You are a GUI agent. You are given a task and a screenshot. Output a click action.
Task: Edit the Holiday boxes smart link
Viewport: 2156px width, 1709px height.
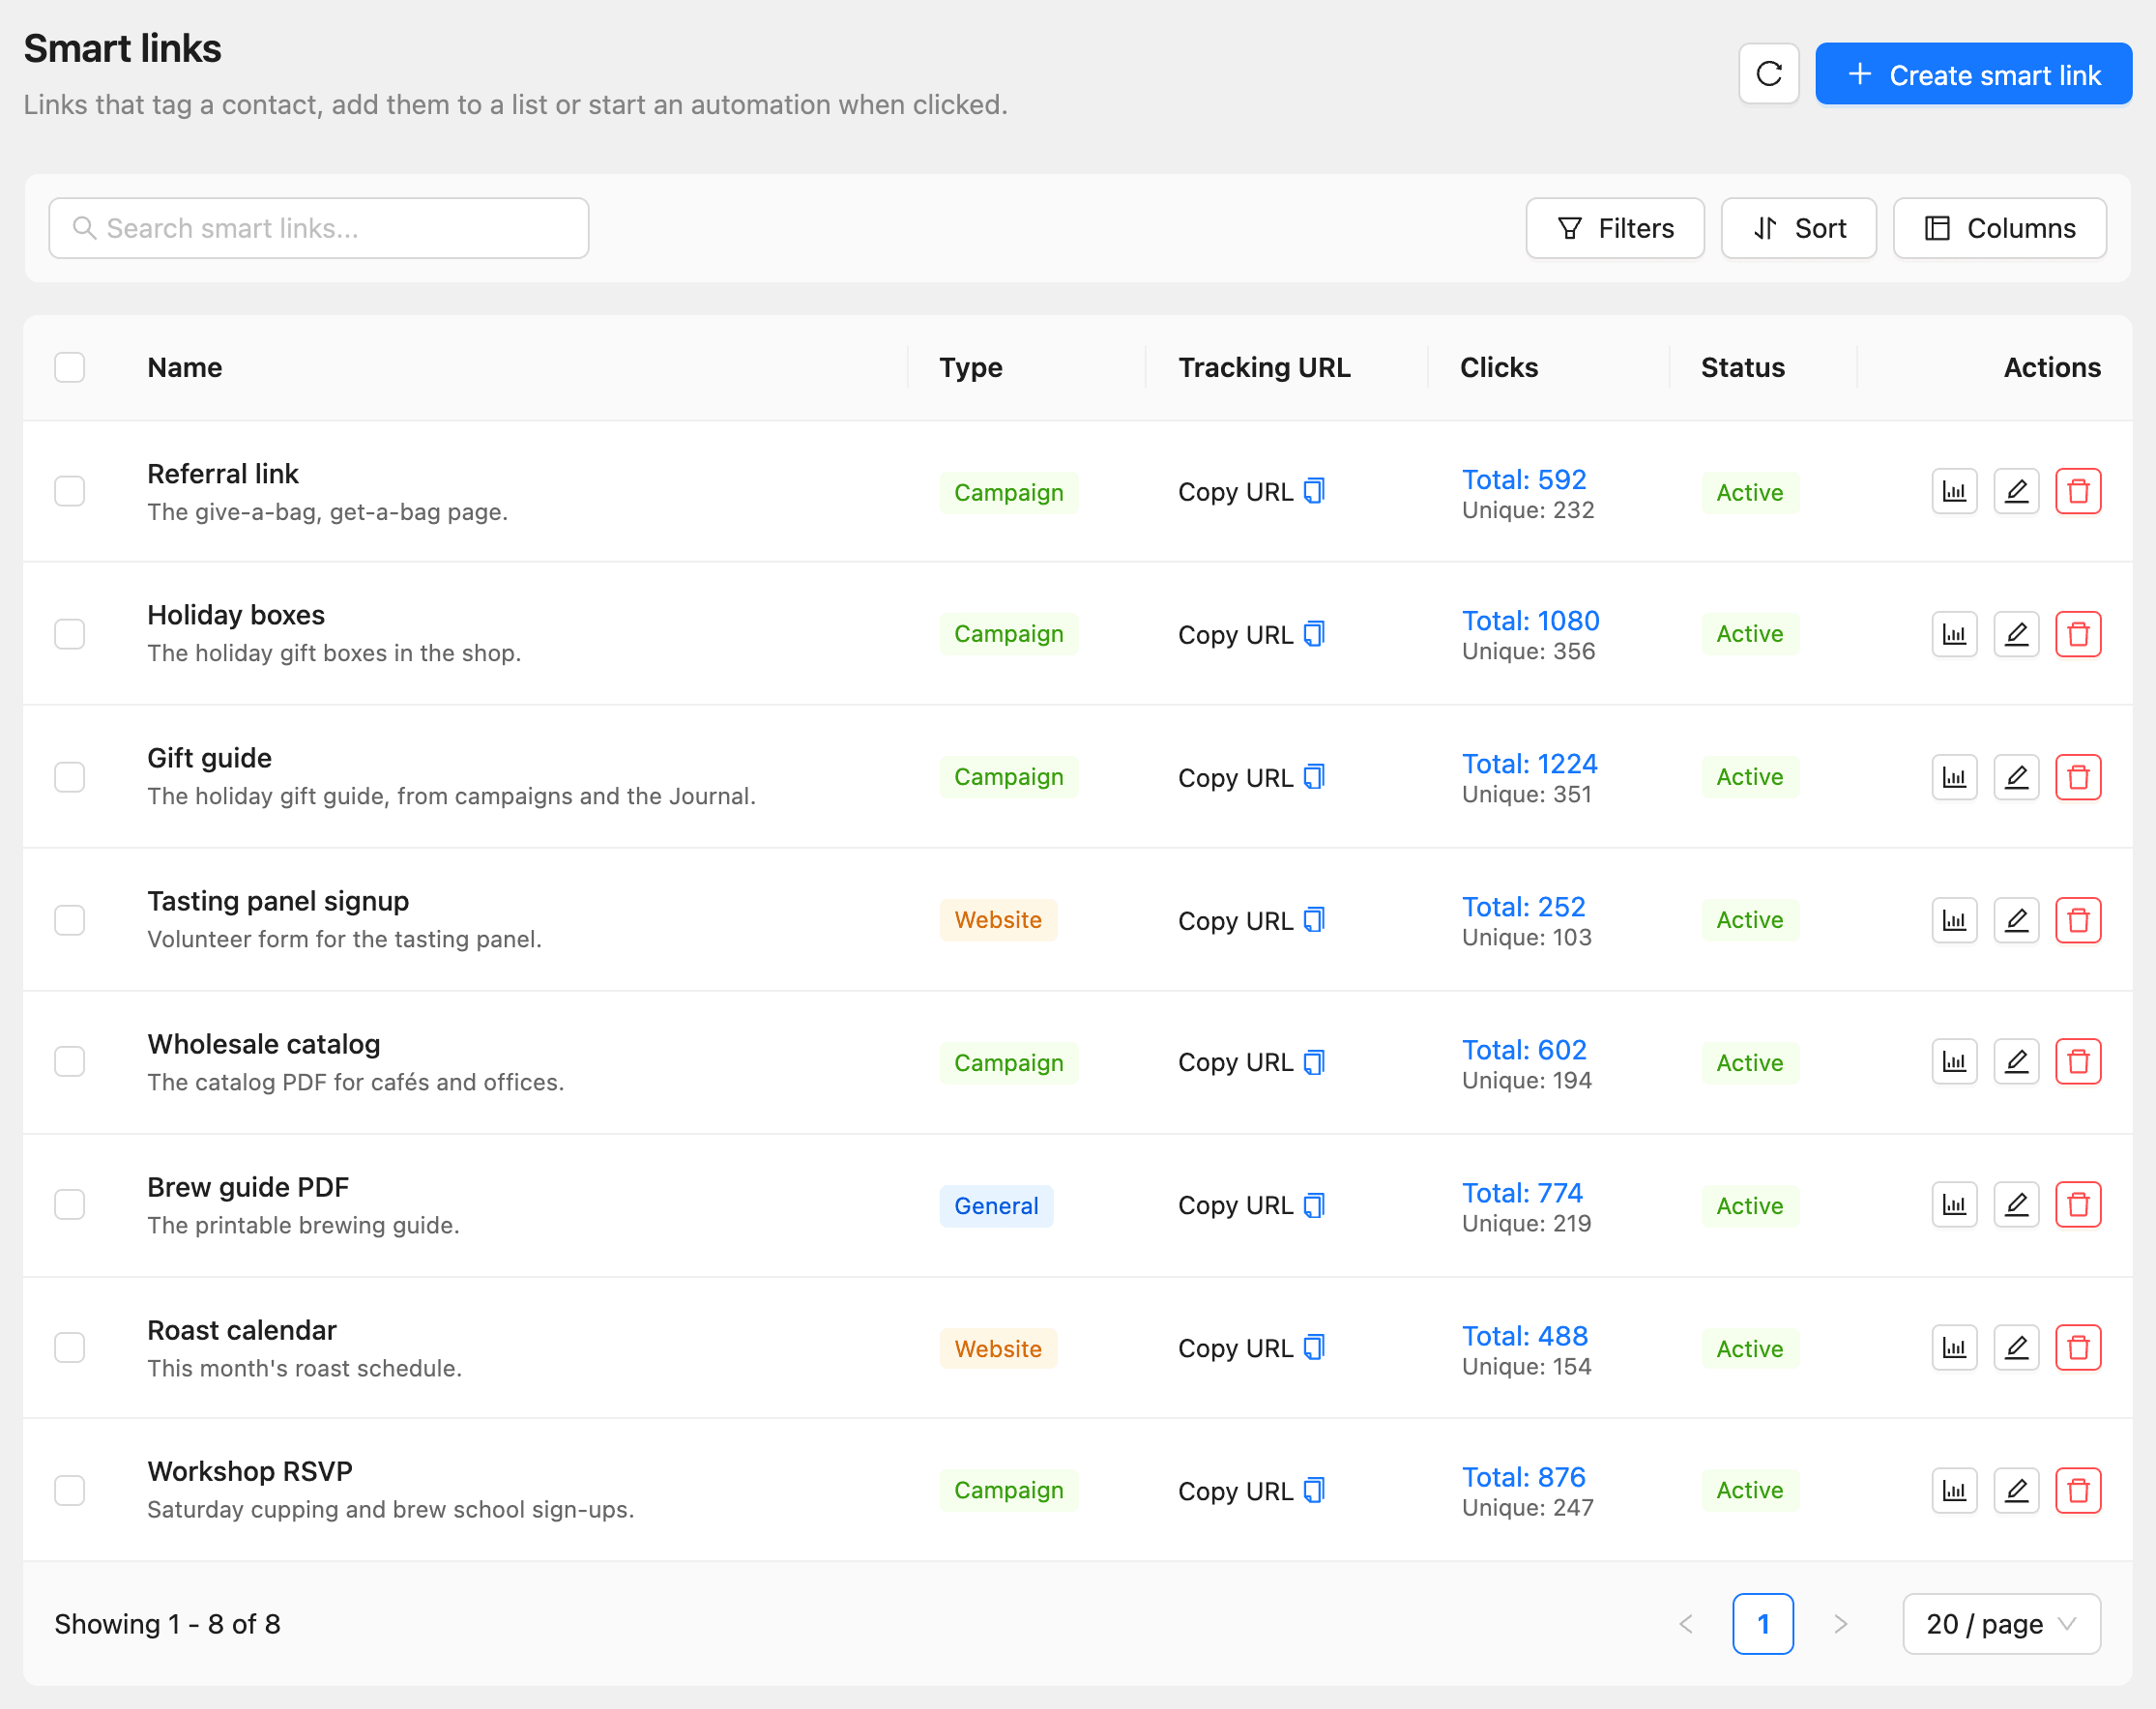click(x=2016, y=634)
